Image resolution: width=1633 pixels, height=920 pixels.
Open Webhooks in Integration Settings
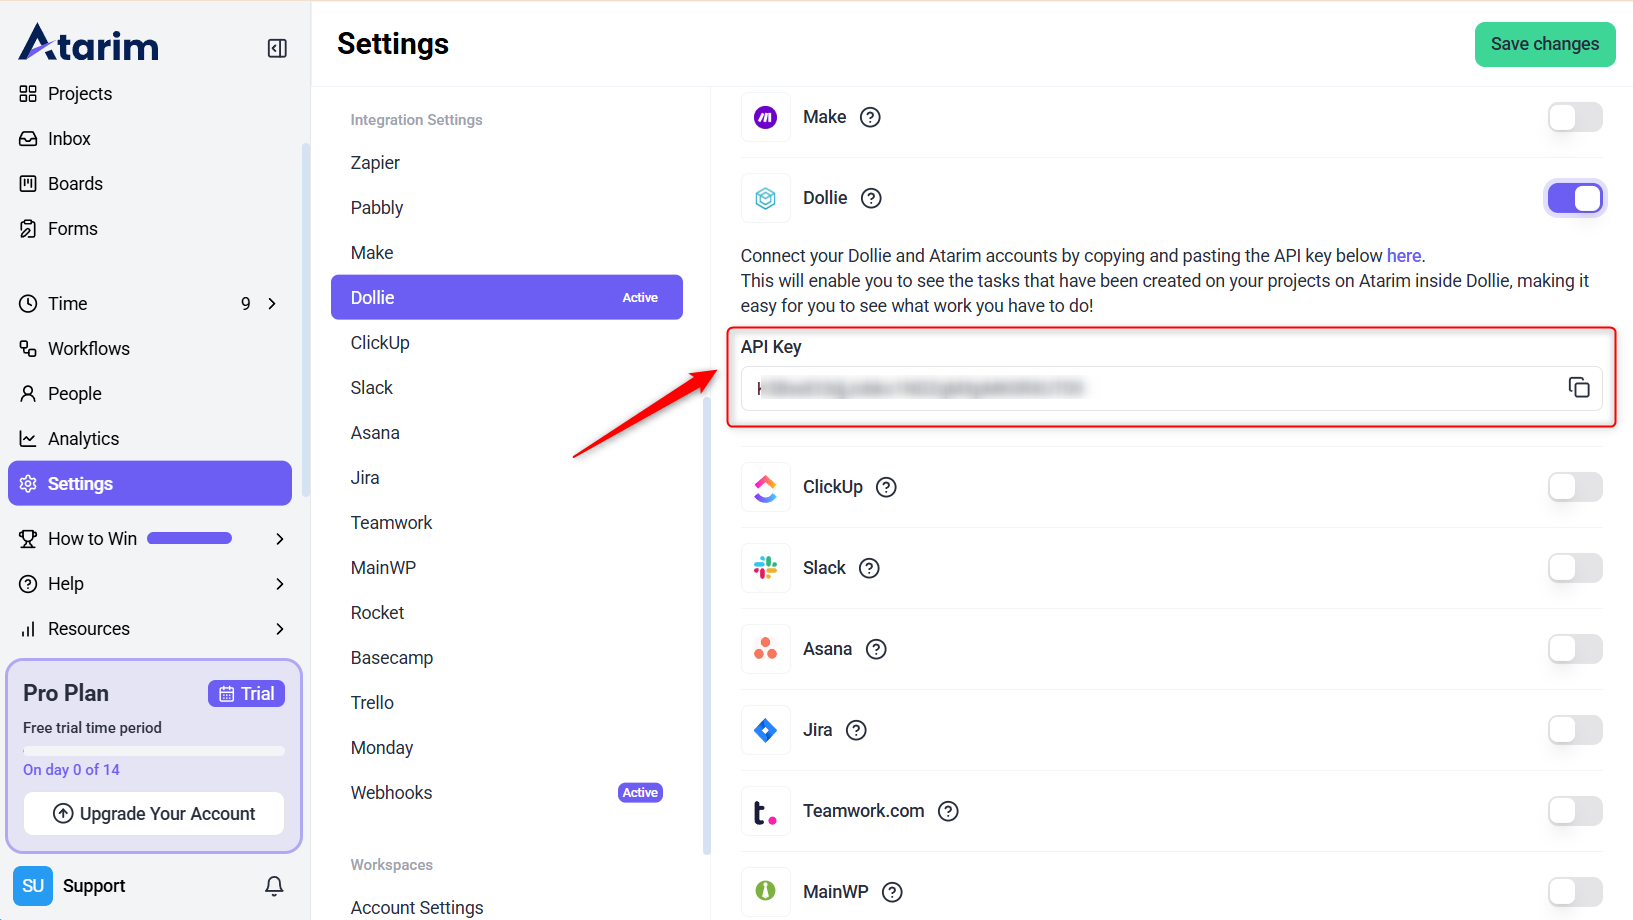coord(392,793)
